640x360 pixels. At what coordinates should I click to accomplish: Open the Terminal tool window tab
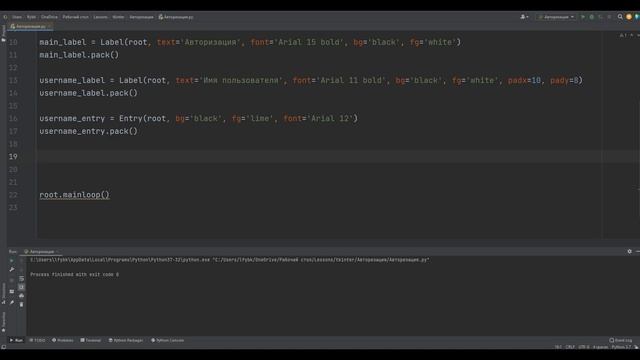tap(91, 340)
